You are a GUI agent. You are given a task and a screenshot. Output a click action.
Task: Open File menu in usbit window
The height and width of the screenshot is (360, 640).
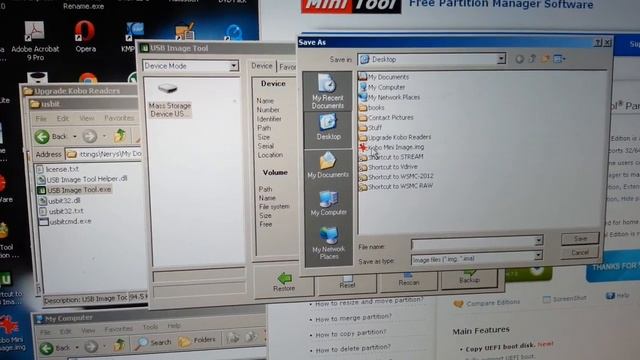click(x=41, y=119)
